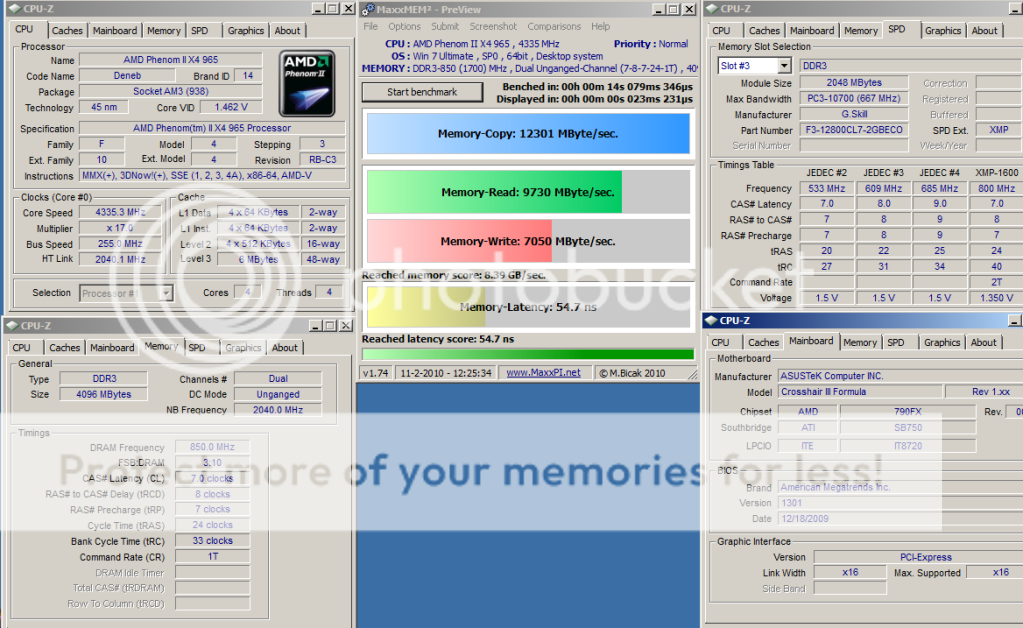Click the Start benchmark button
The width and height of the screenshot is (1023, 628).
[422, 92]
